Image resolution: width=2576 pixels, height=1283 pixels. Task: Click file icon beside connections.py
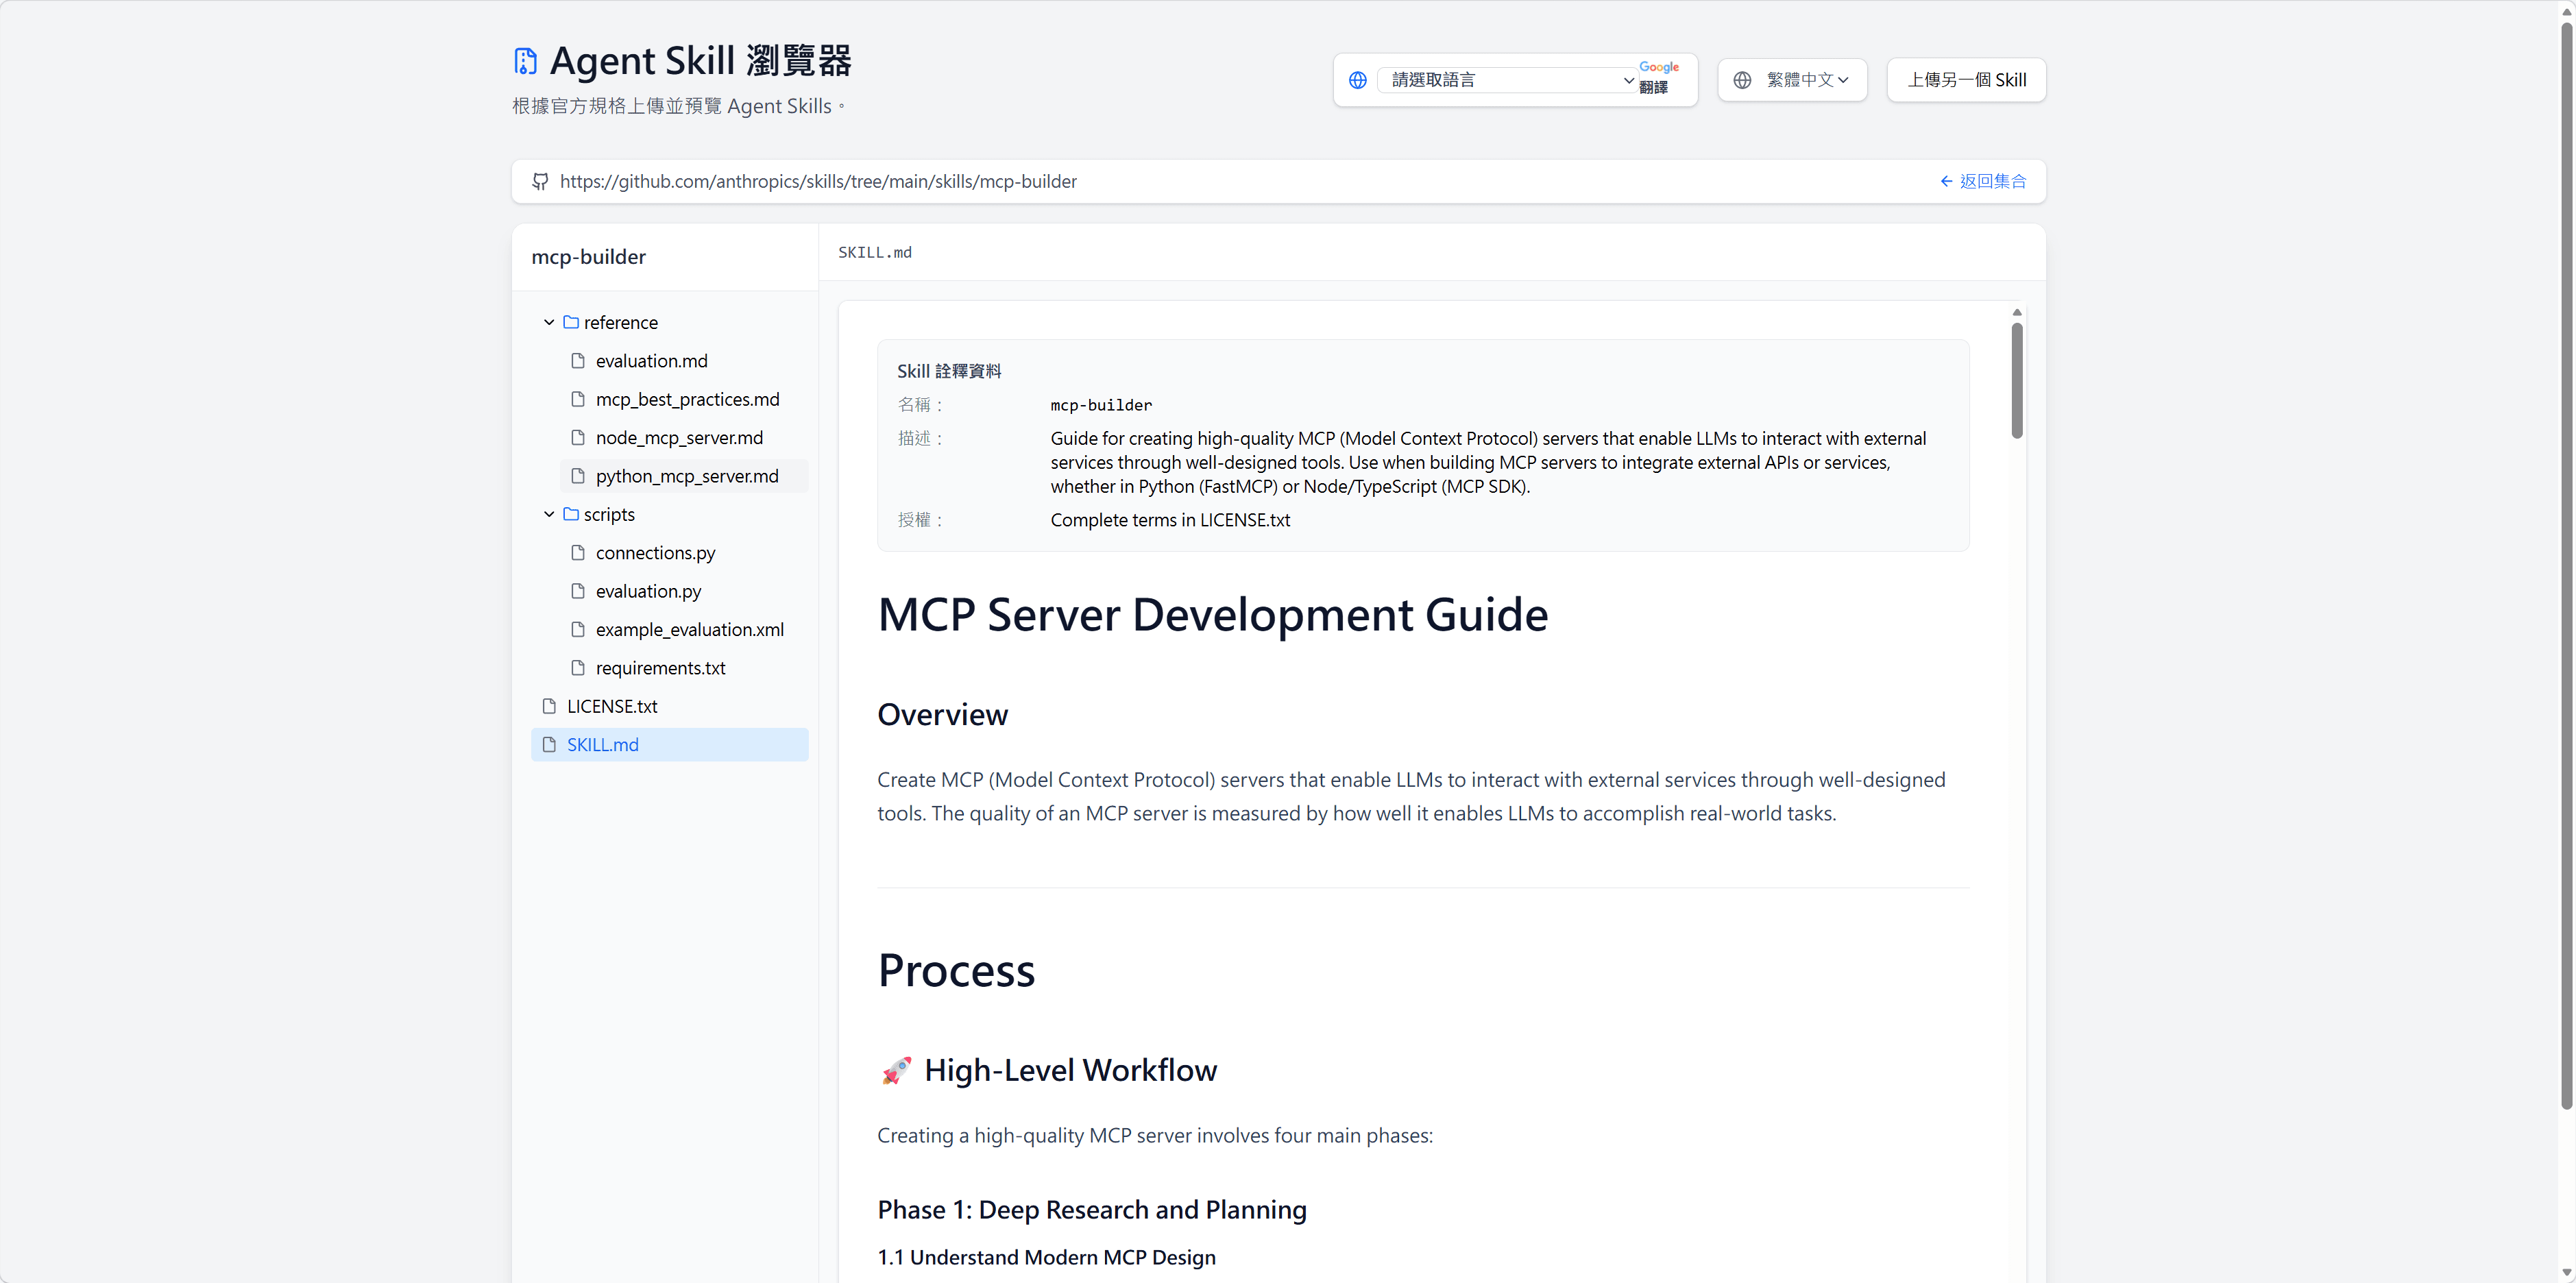coord(578,553)
